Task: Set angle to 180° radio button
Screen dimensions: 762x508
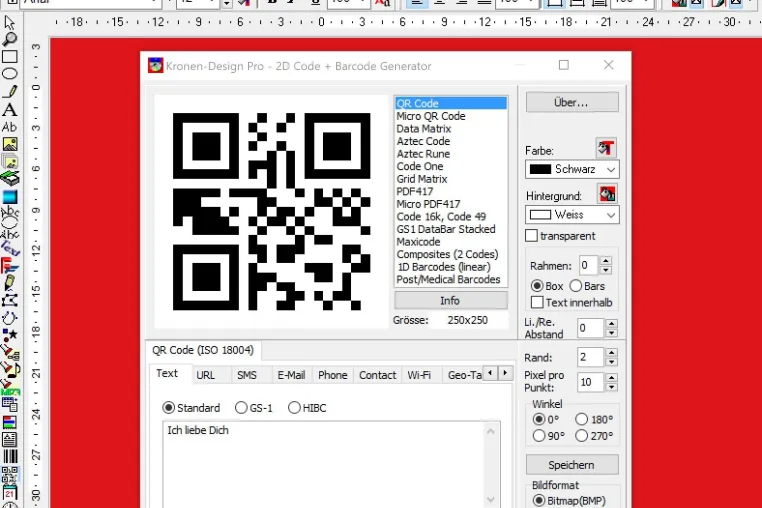Action: pos(582,419)
